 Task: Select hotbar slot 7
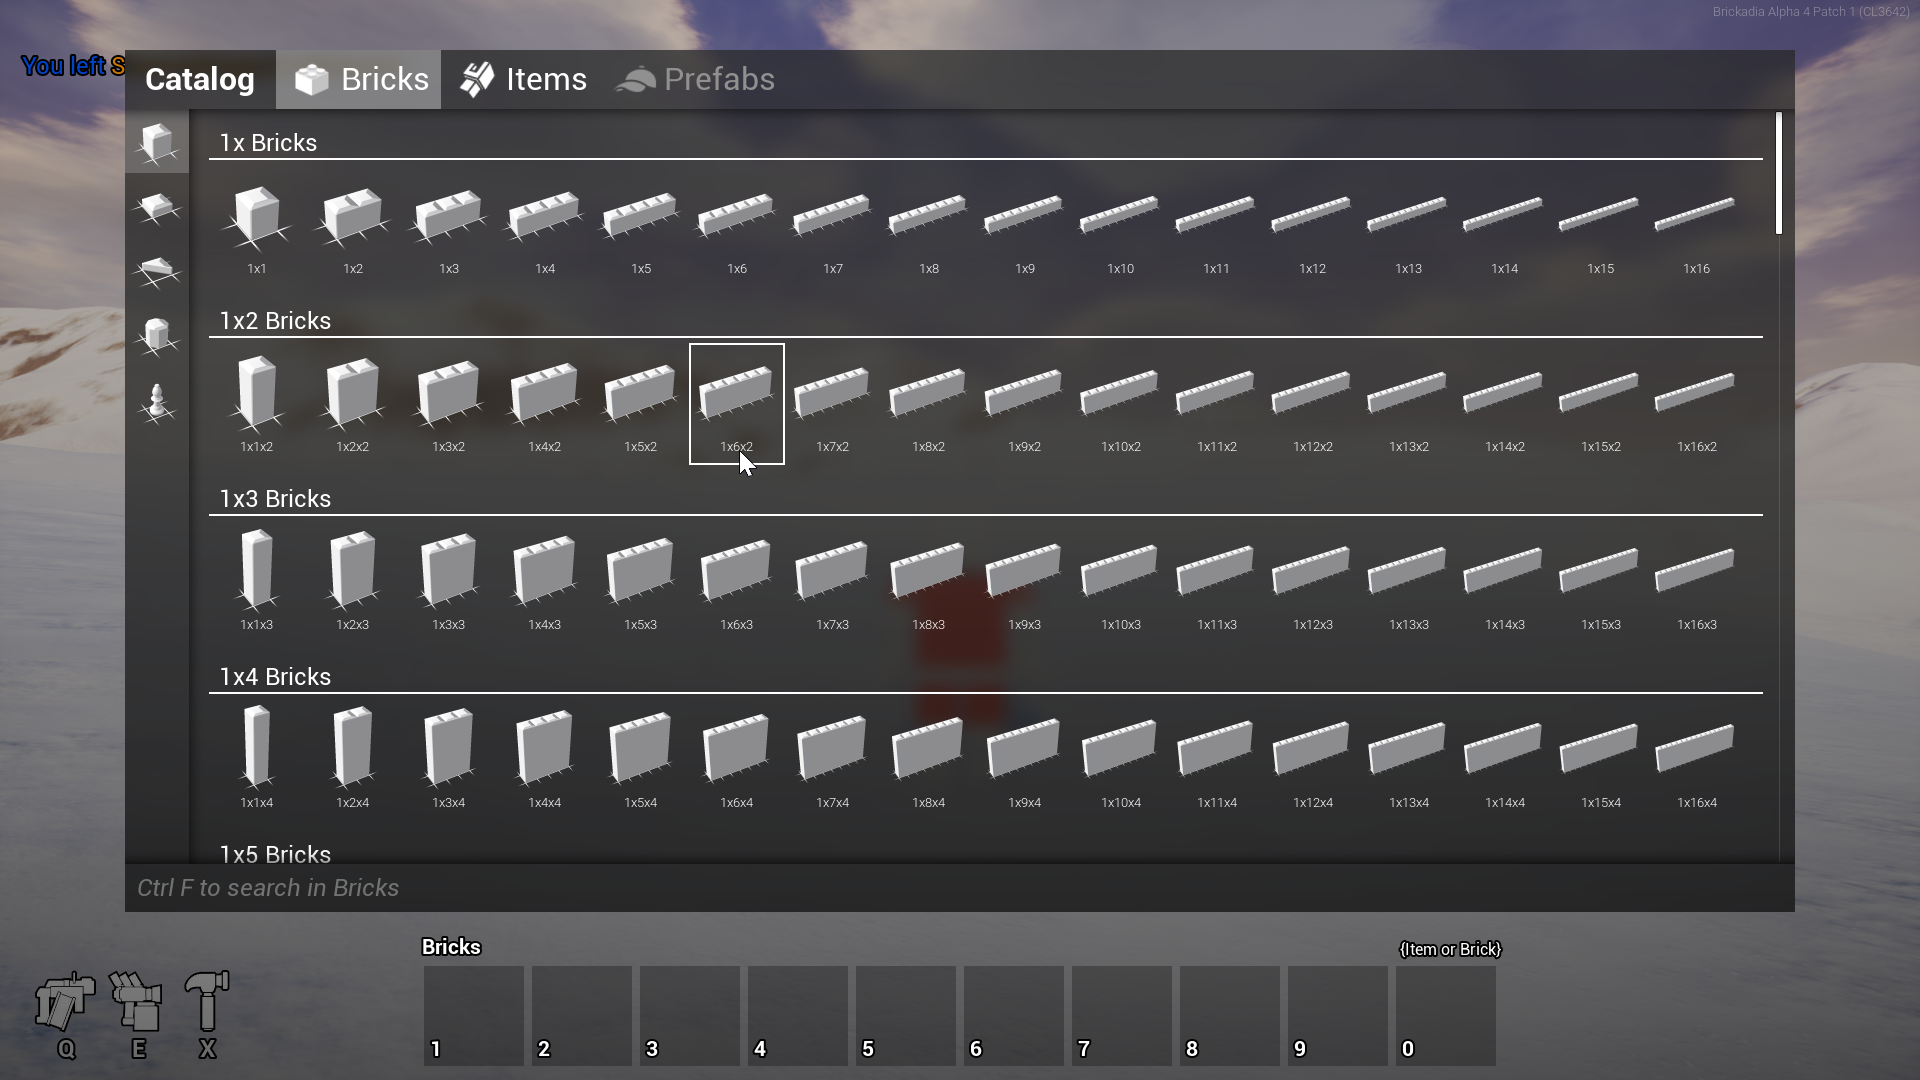[1122, 1015]
